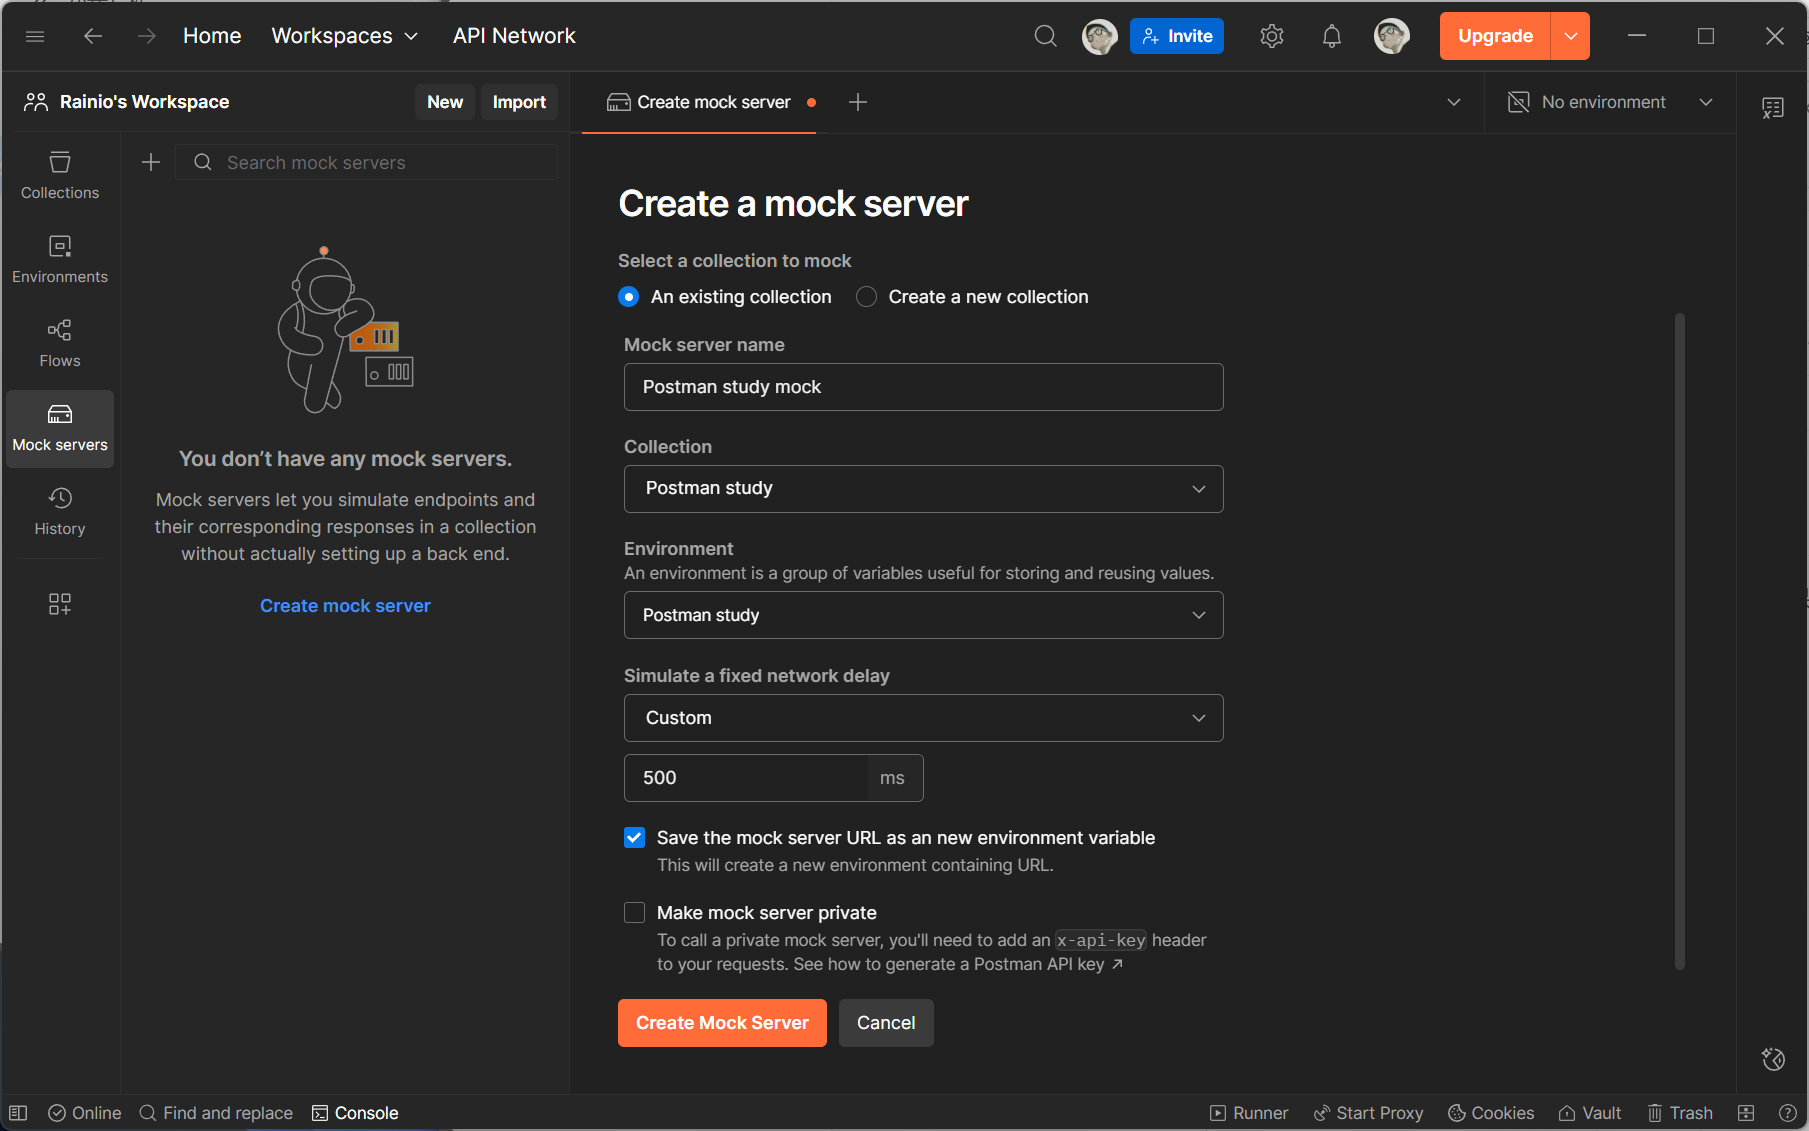1809x1131 pixels.
Task: Open the No environment selector
Action: coord(1612,102)
